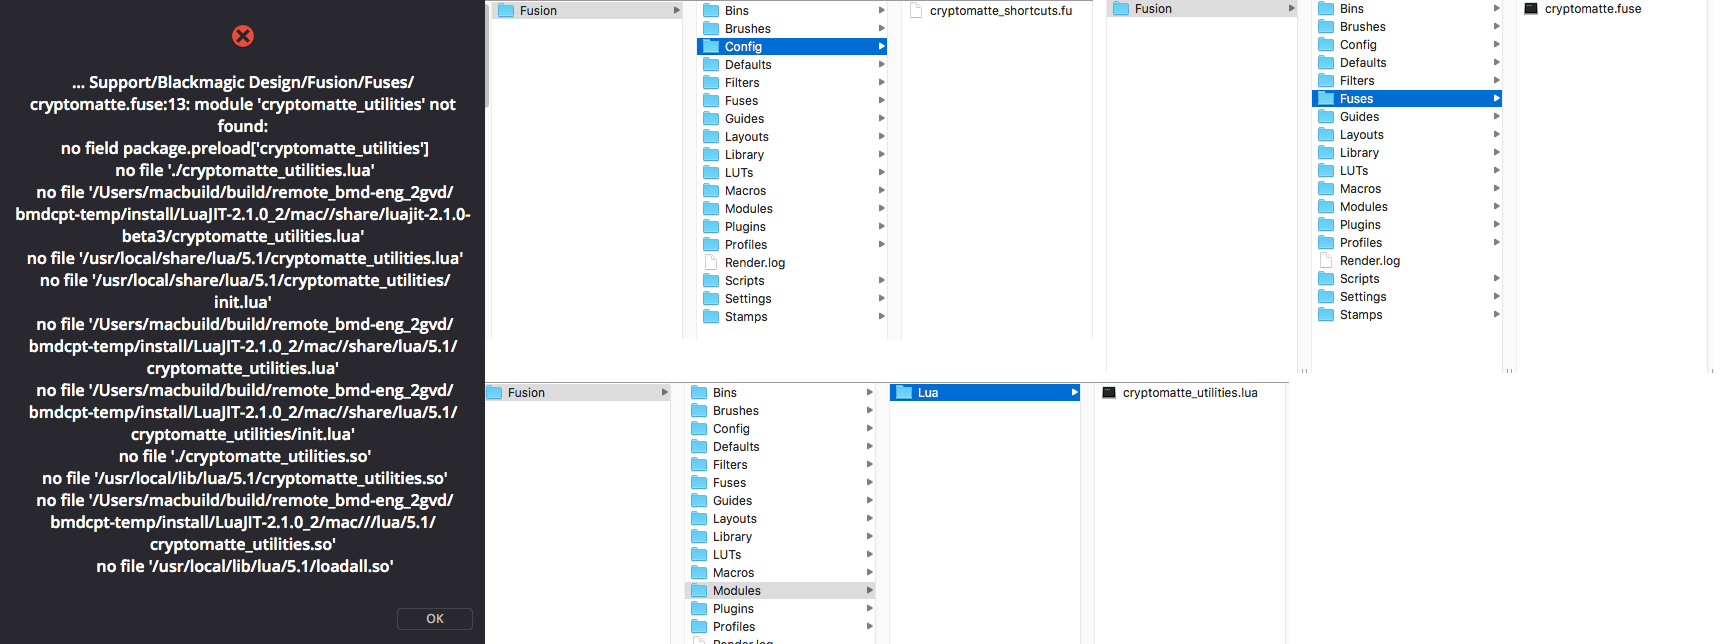Viewport: 1726px width, 644px height.
Task: Select LUTs folder in cryptomatte_utilities.lua window
Action: point(780,555)
